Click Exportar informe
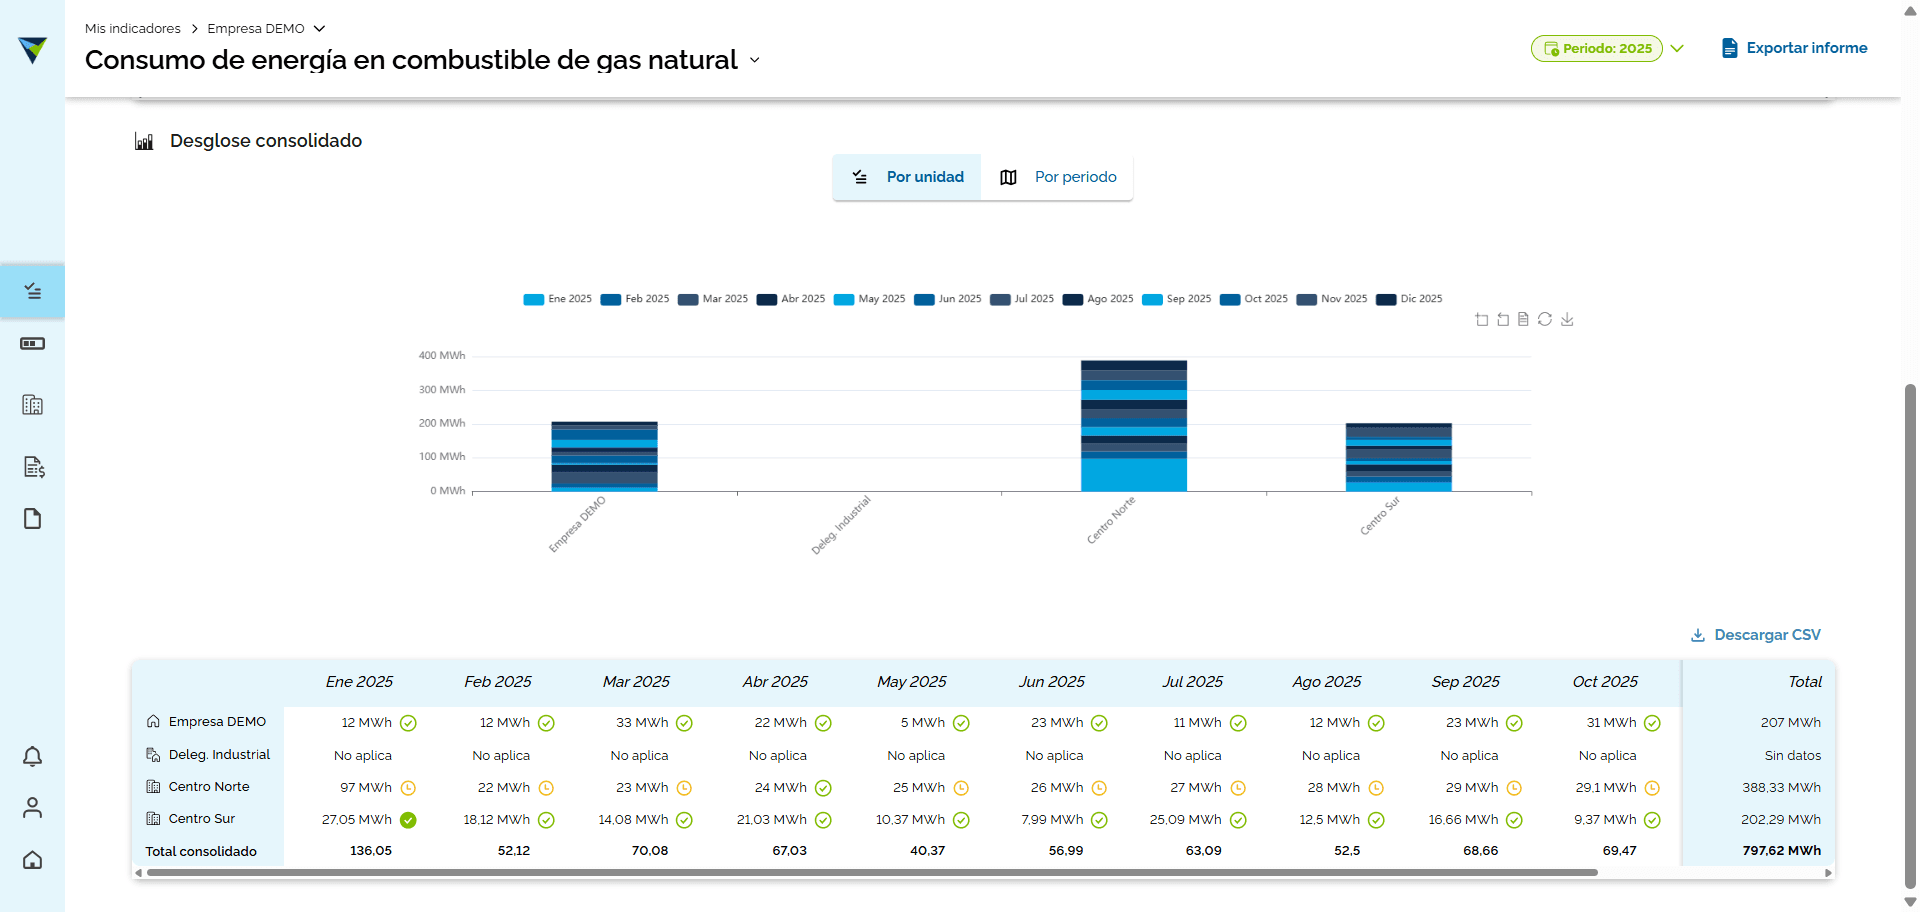Screen dimensions: 1920x912 1794,48
